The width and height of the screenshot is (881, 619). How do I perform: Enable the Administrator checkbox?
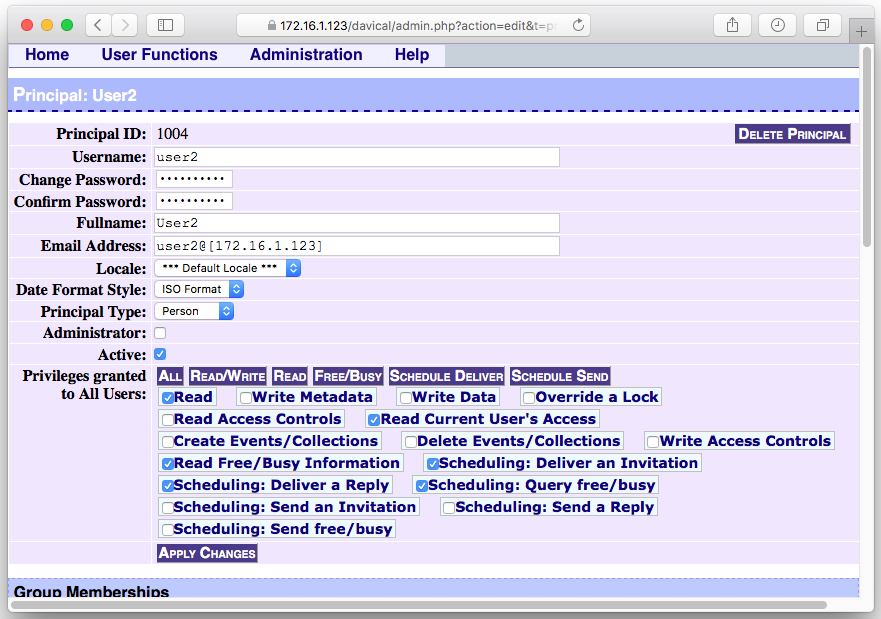click(160, 333)
